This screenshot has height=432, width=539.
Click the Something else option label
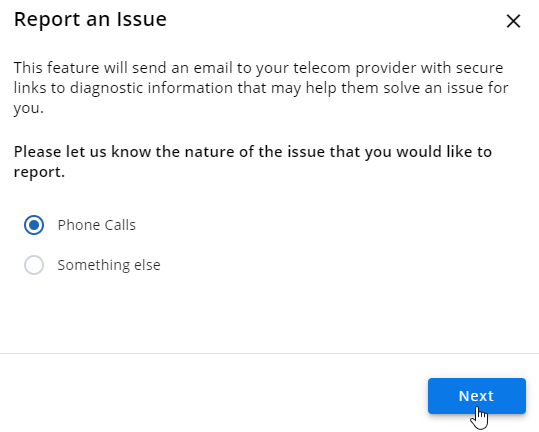109,265
